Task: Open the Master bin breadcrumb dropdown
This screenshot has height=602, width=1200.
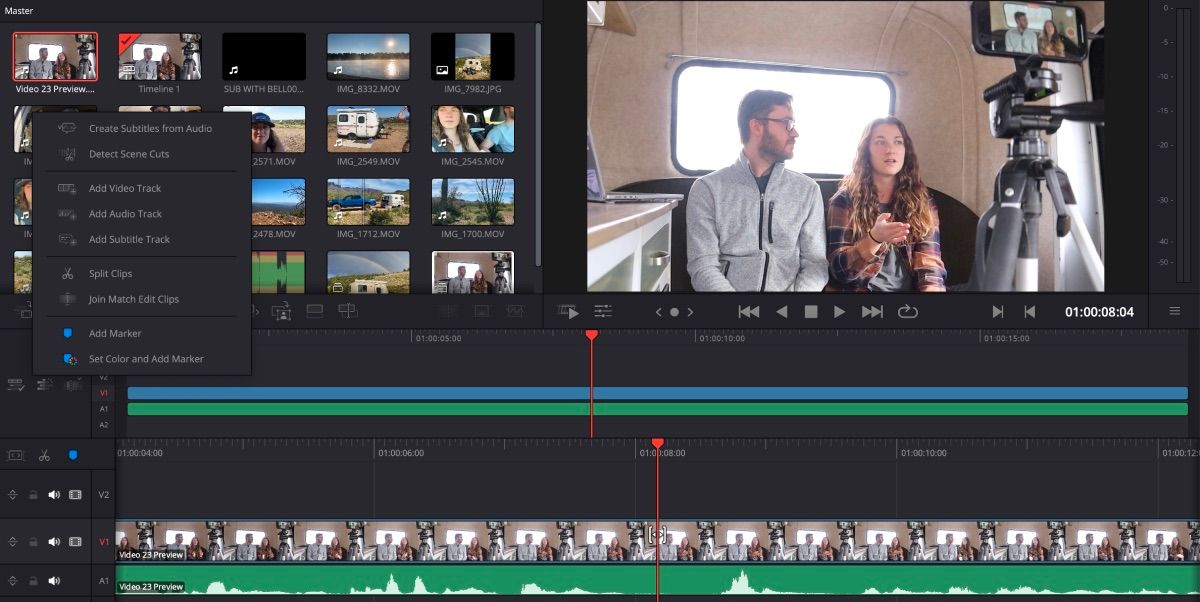Action: pos(17,10)
